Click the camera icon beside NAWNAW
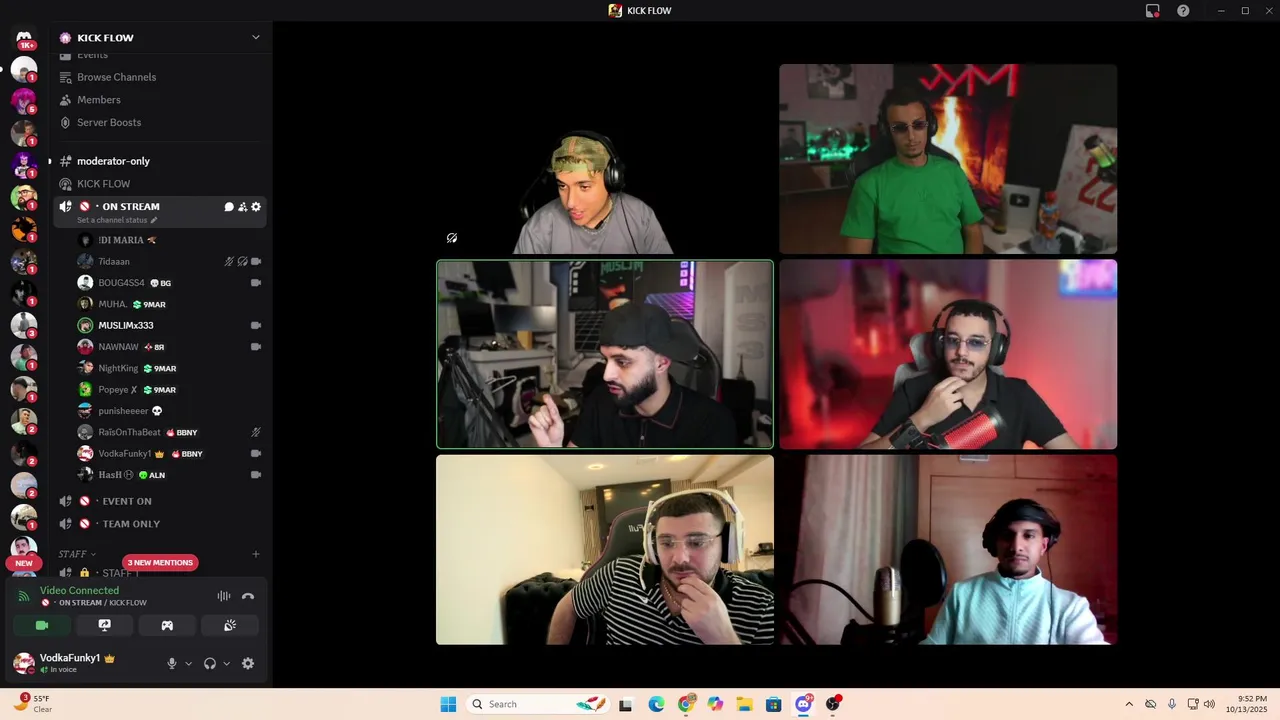 tap(256, 347)
